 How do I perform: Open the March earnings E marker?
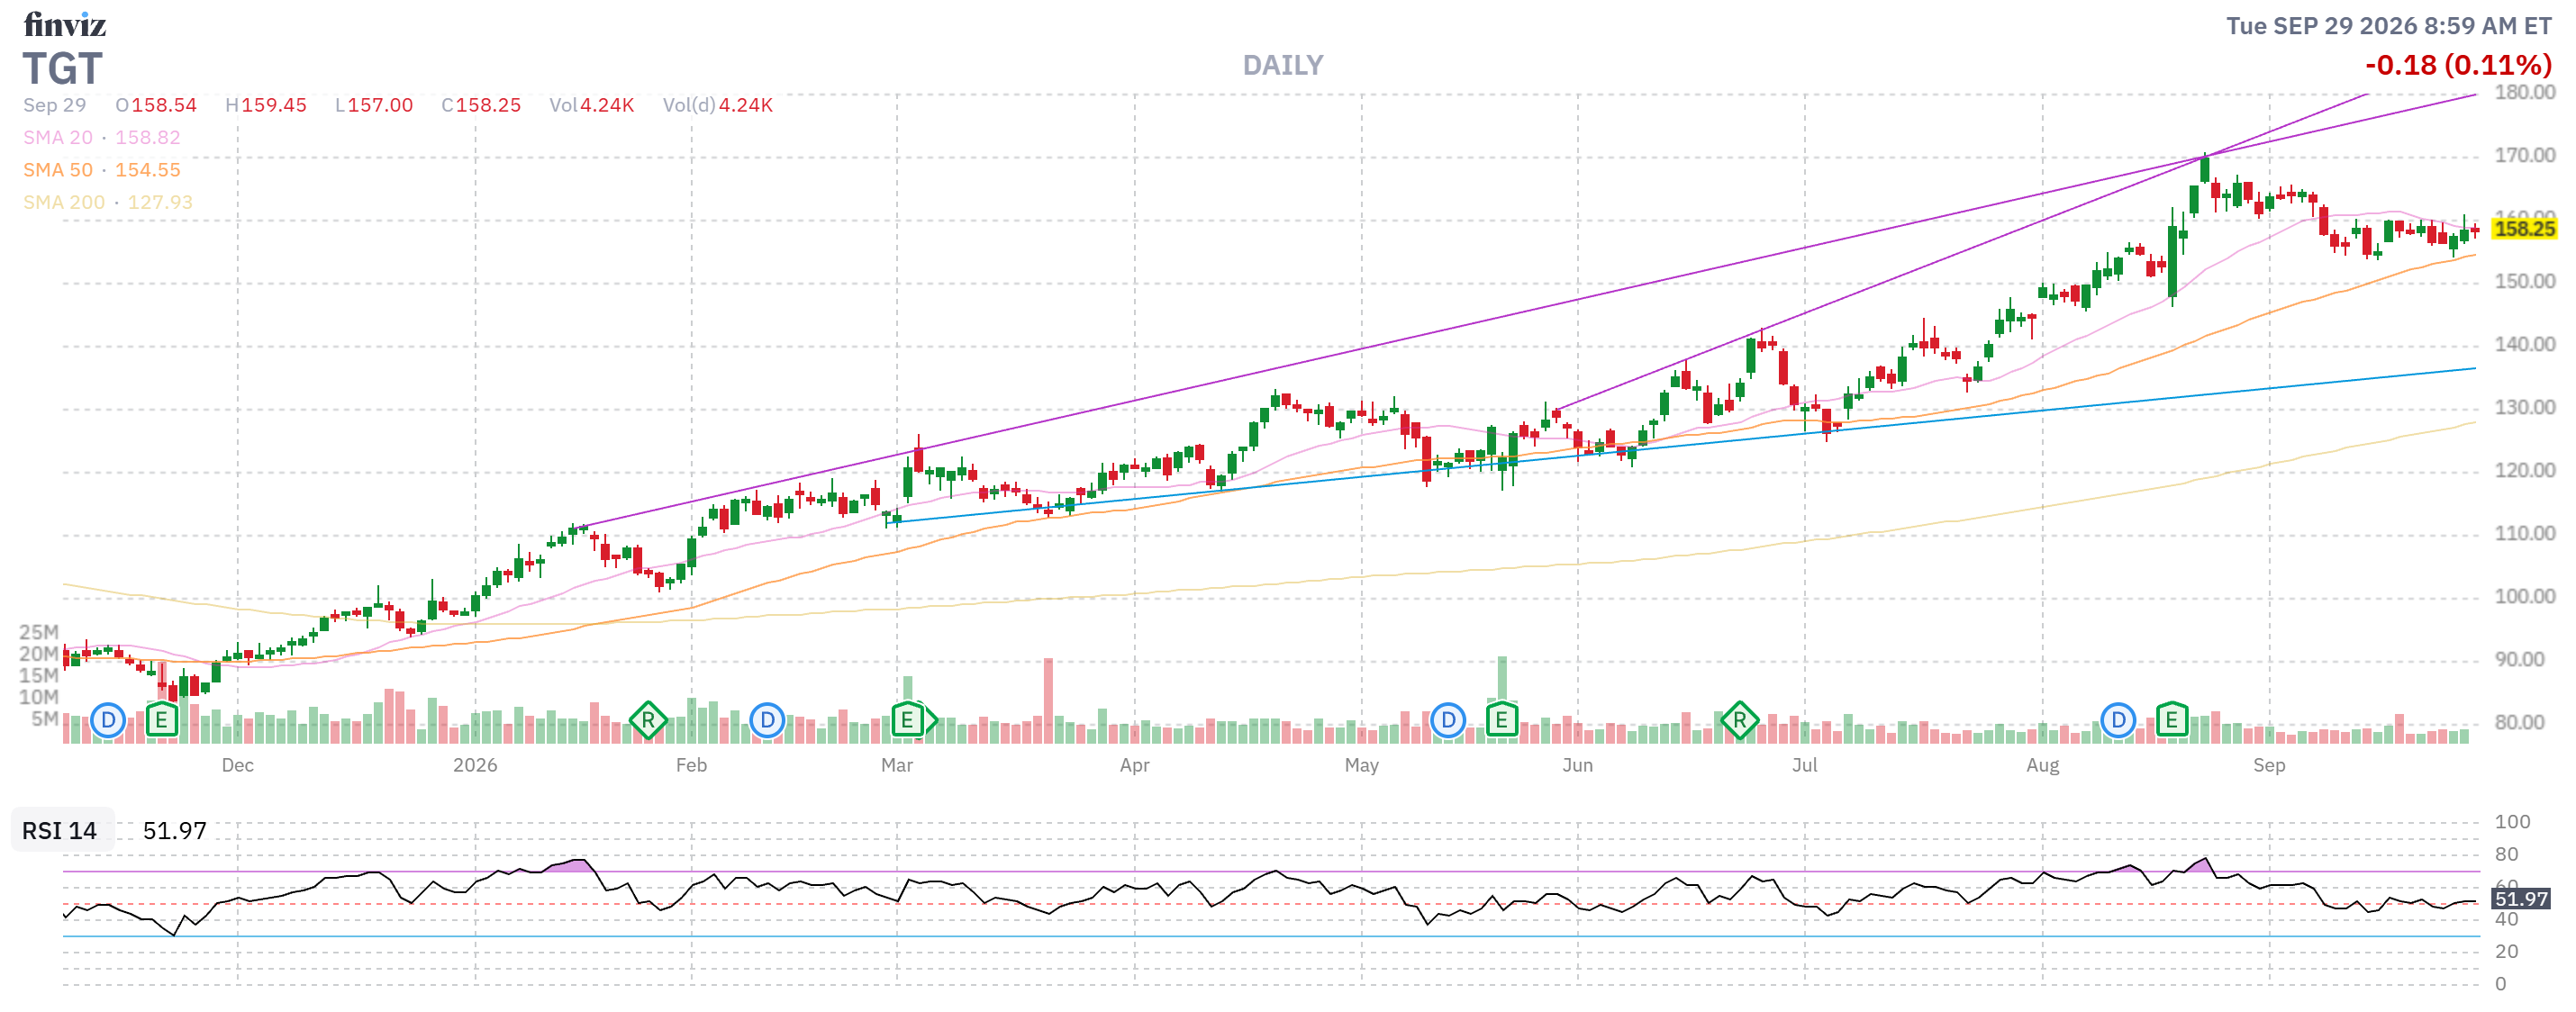pos(907,720)
